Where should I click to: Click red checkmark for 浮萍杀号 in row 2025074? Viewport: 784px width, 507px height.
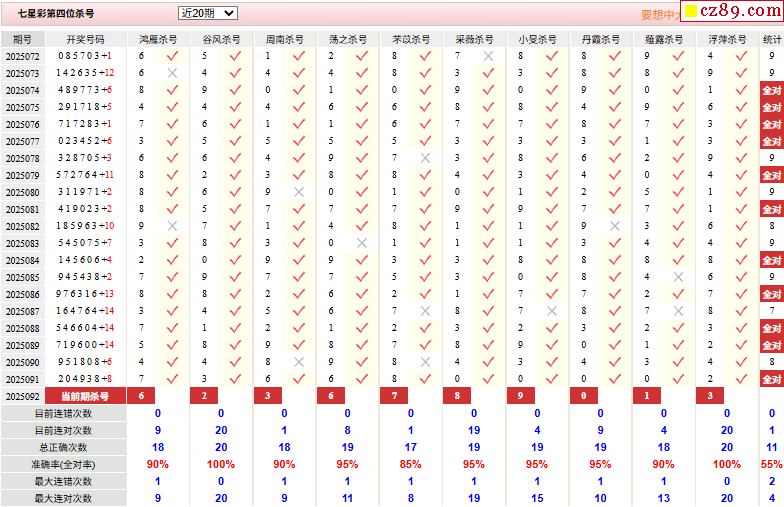pos(742,90)
